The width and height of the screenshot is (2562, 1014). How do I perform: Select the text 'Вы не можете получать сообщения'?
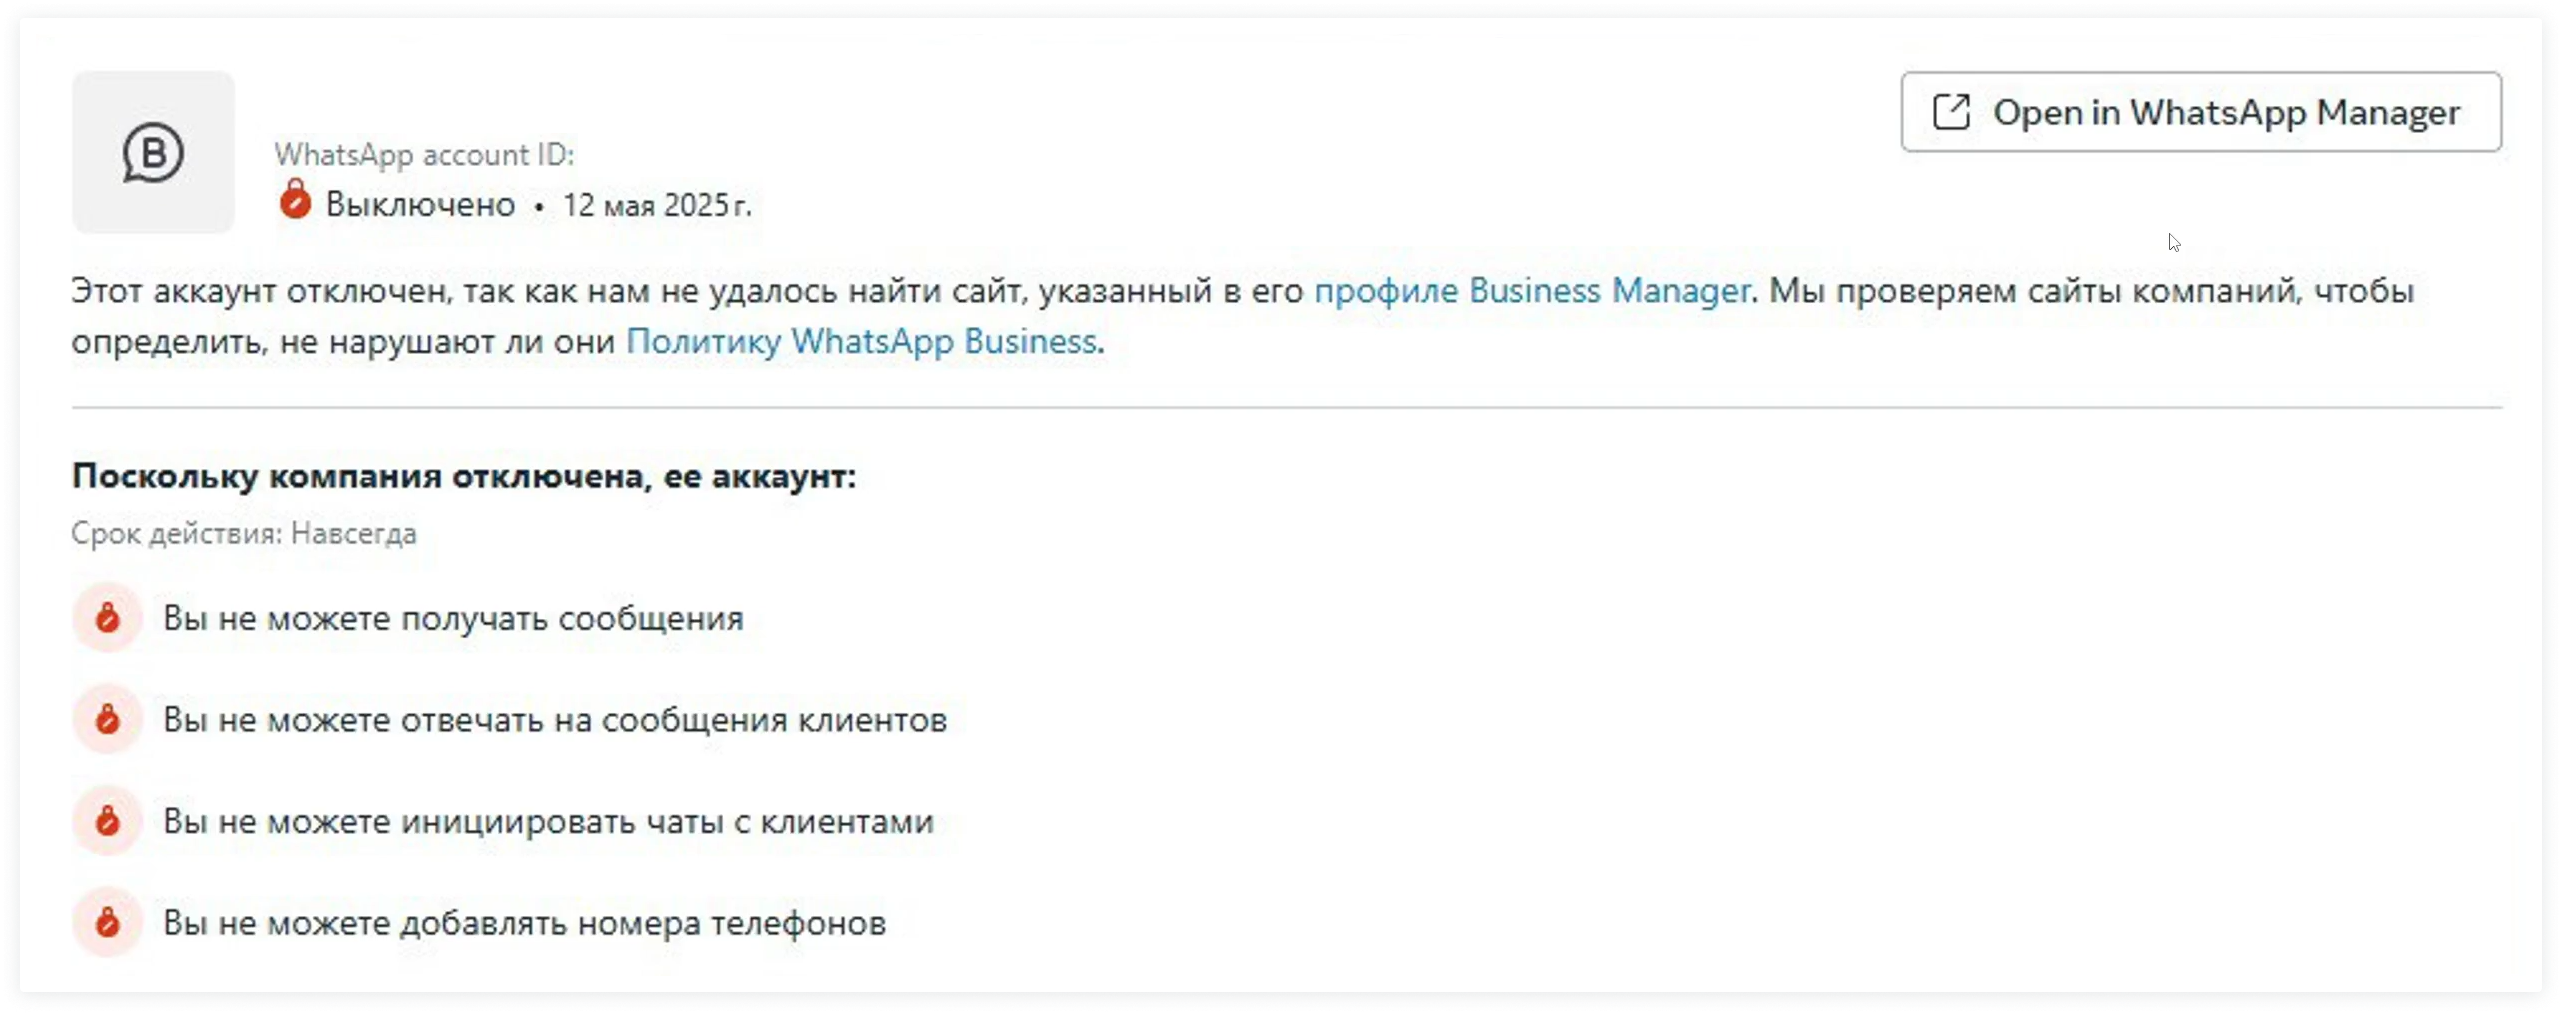453,618
